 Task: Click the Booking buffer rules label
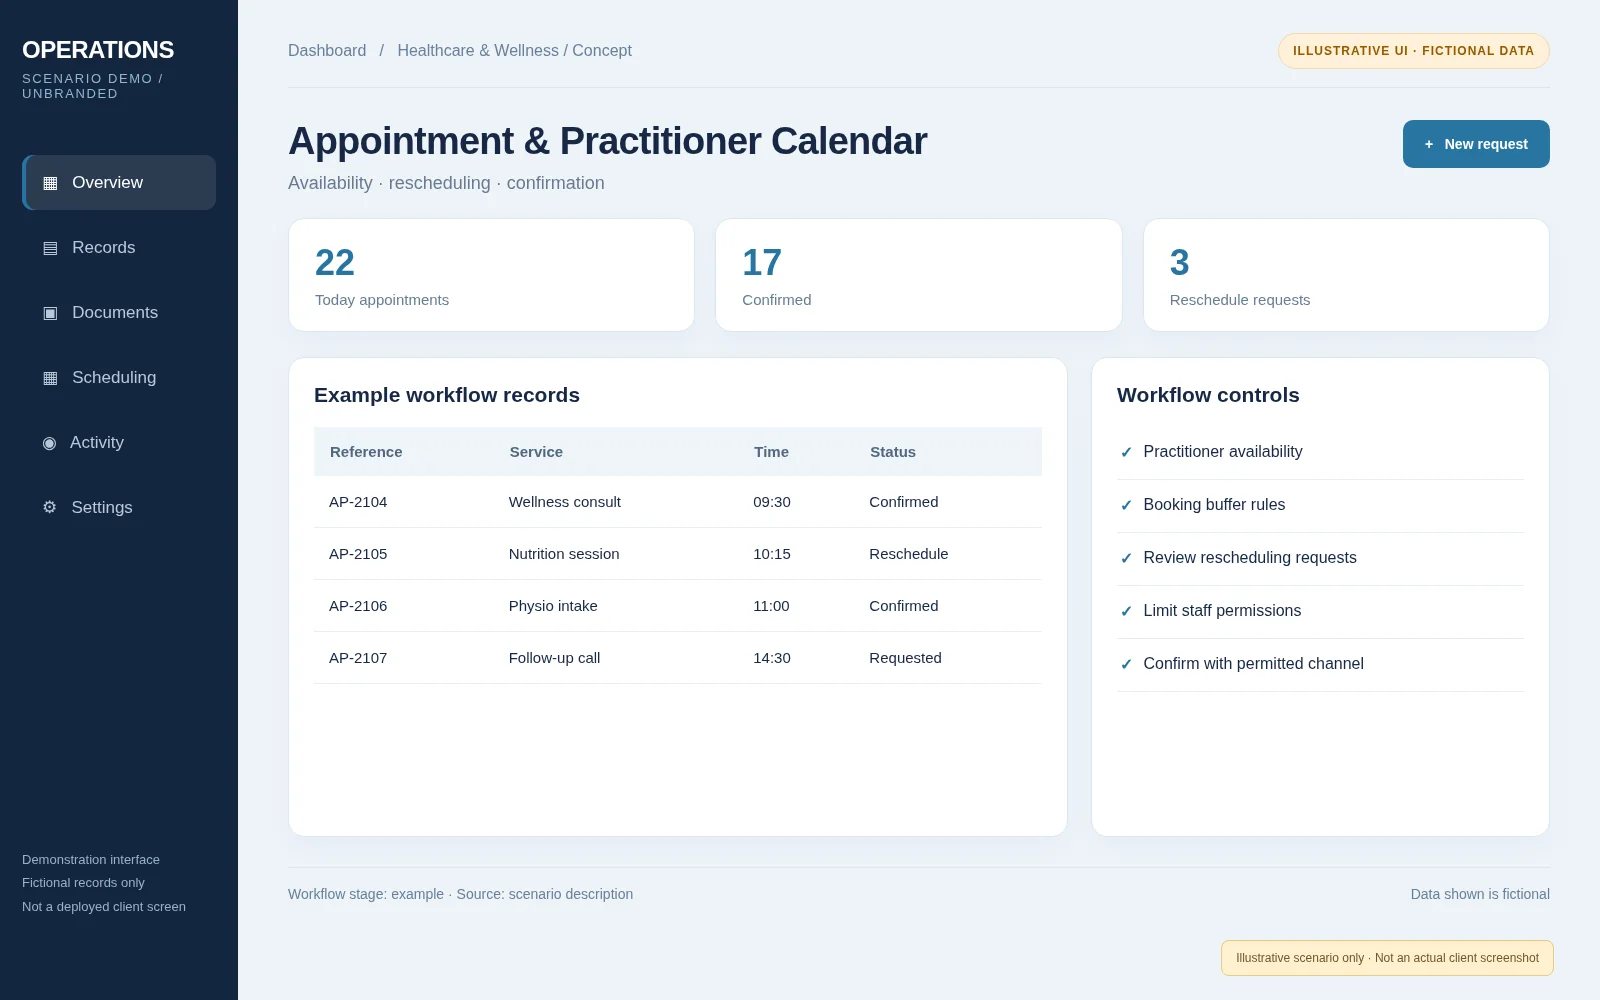pyautogui.click(x=1214, y=505)
